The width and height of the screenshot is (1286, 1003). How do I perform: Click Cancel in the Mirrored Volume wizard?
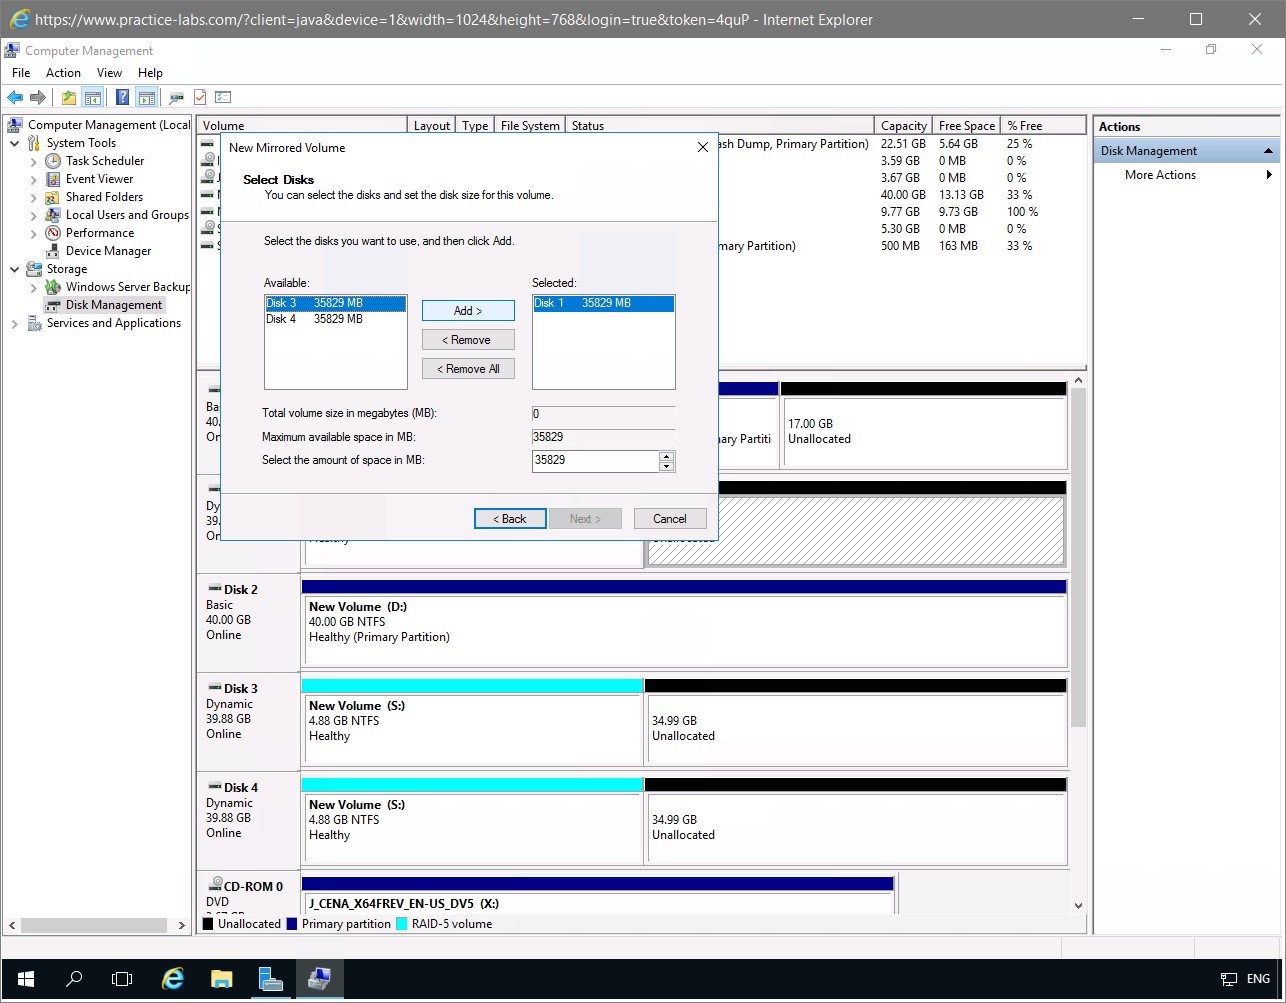669,519
